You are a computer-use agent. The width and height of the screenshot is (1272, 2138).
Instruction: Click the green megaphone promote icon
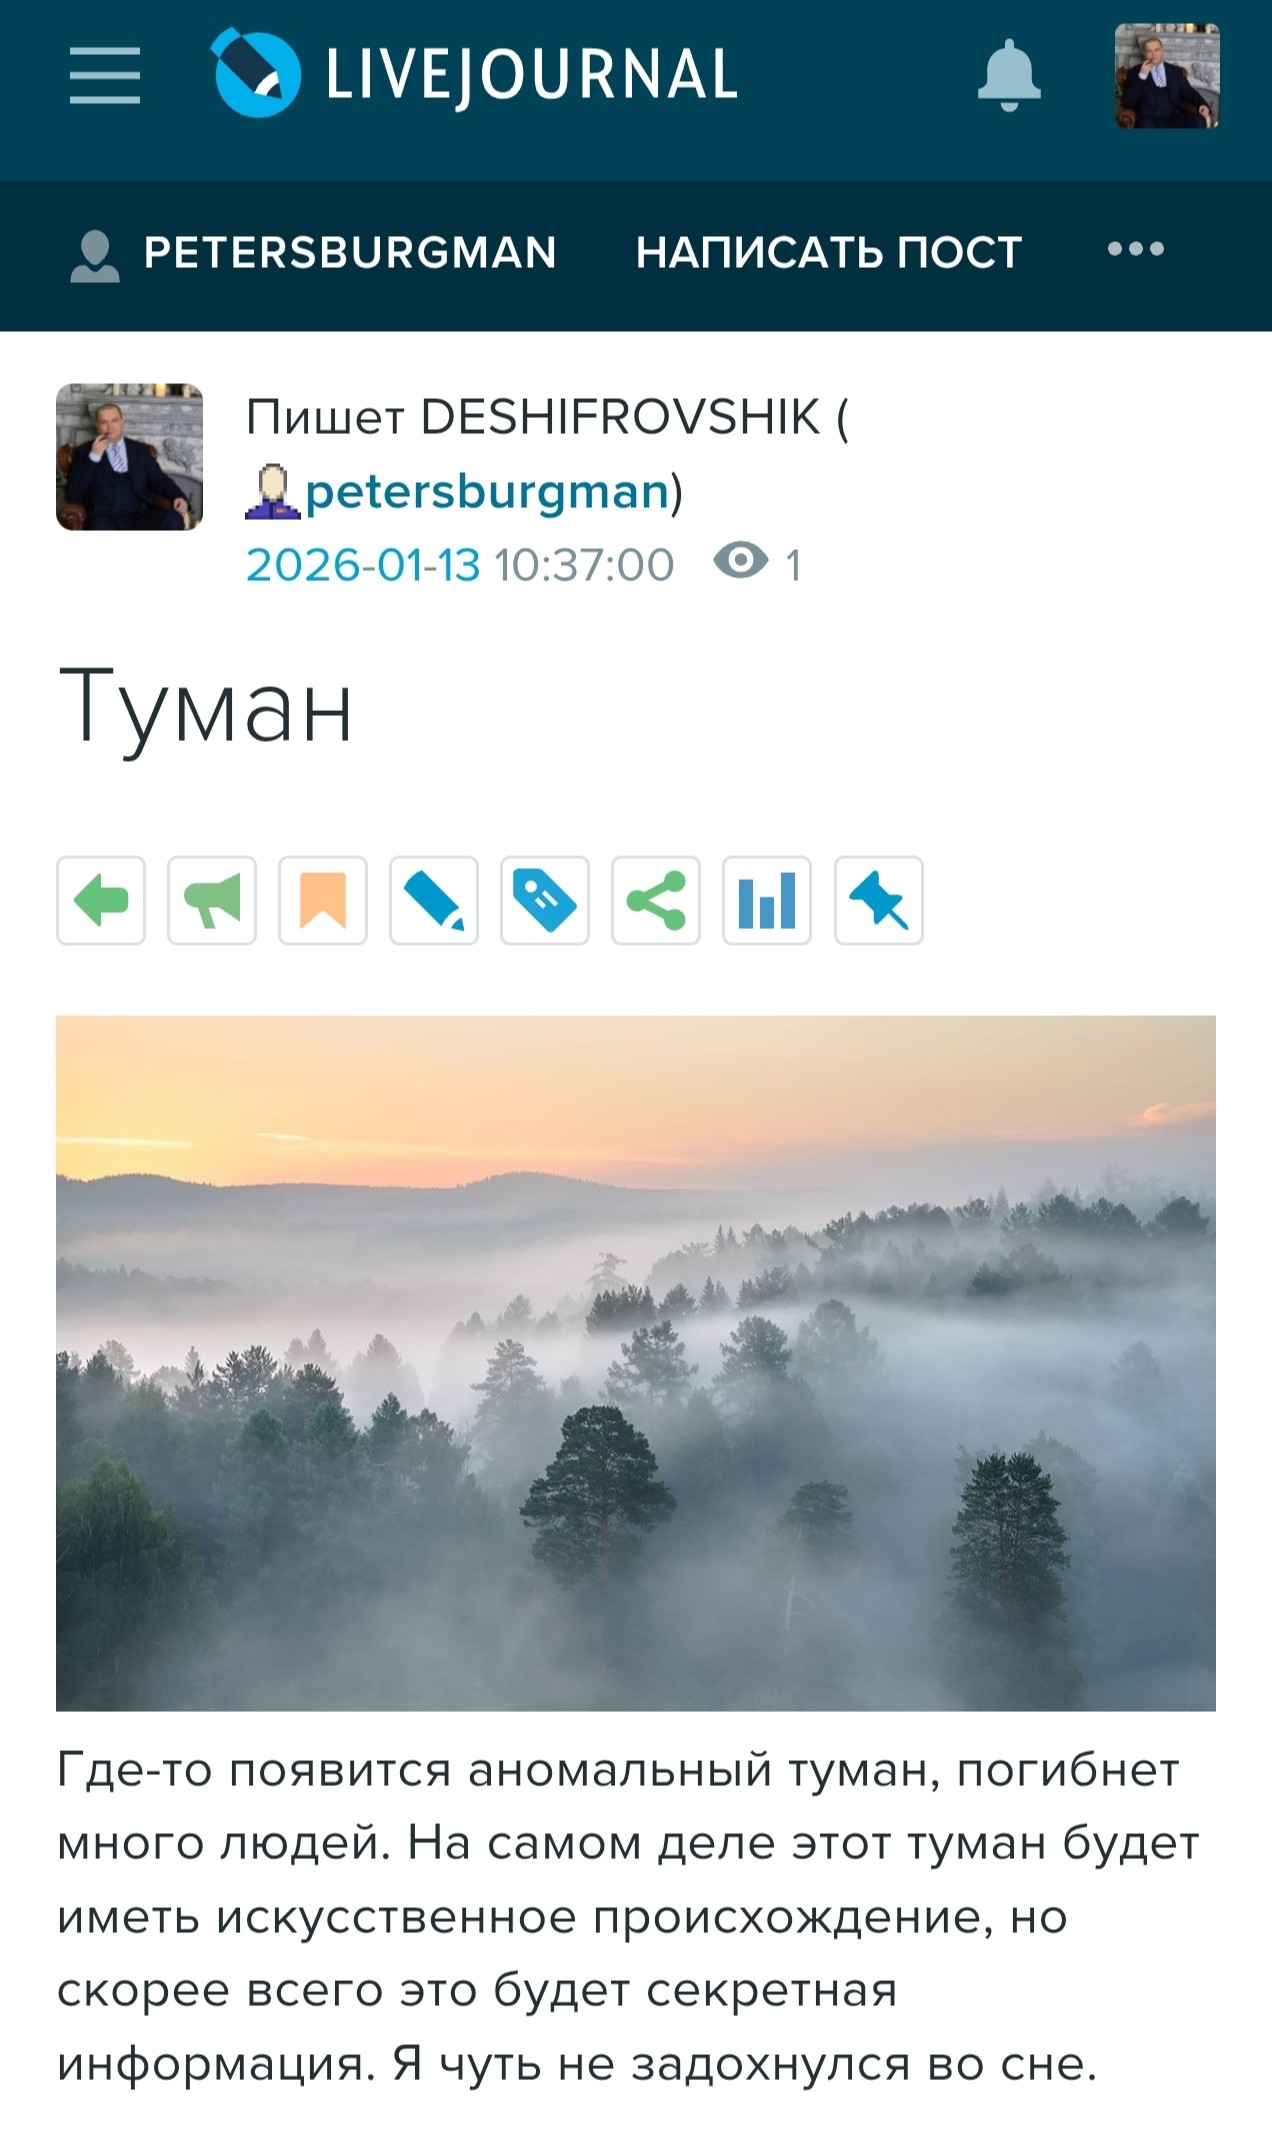(x=212, y=900)
